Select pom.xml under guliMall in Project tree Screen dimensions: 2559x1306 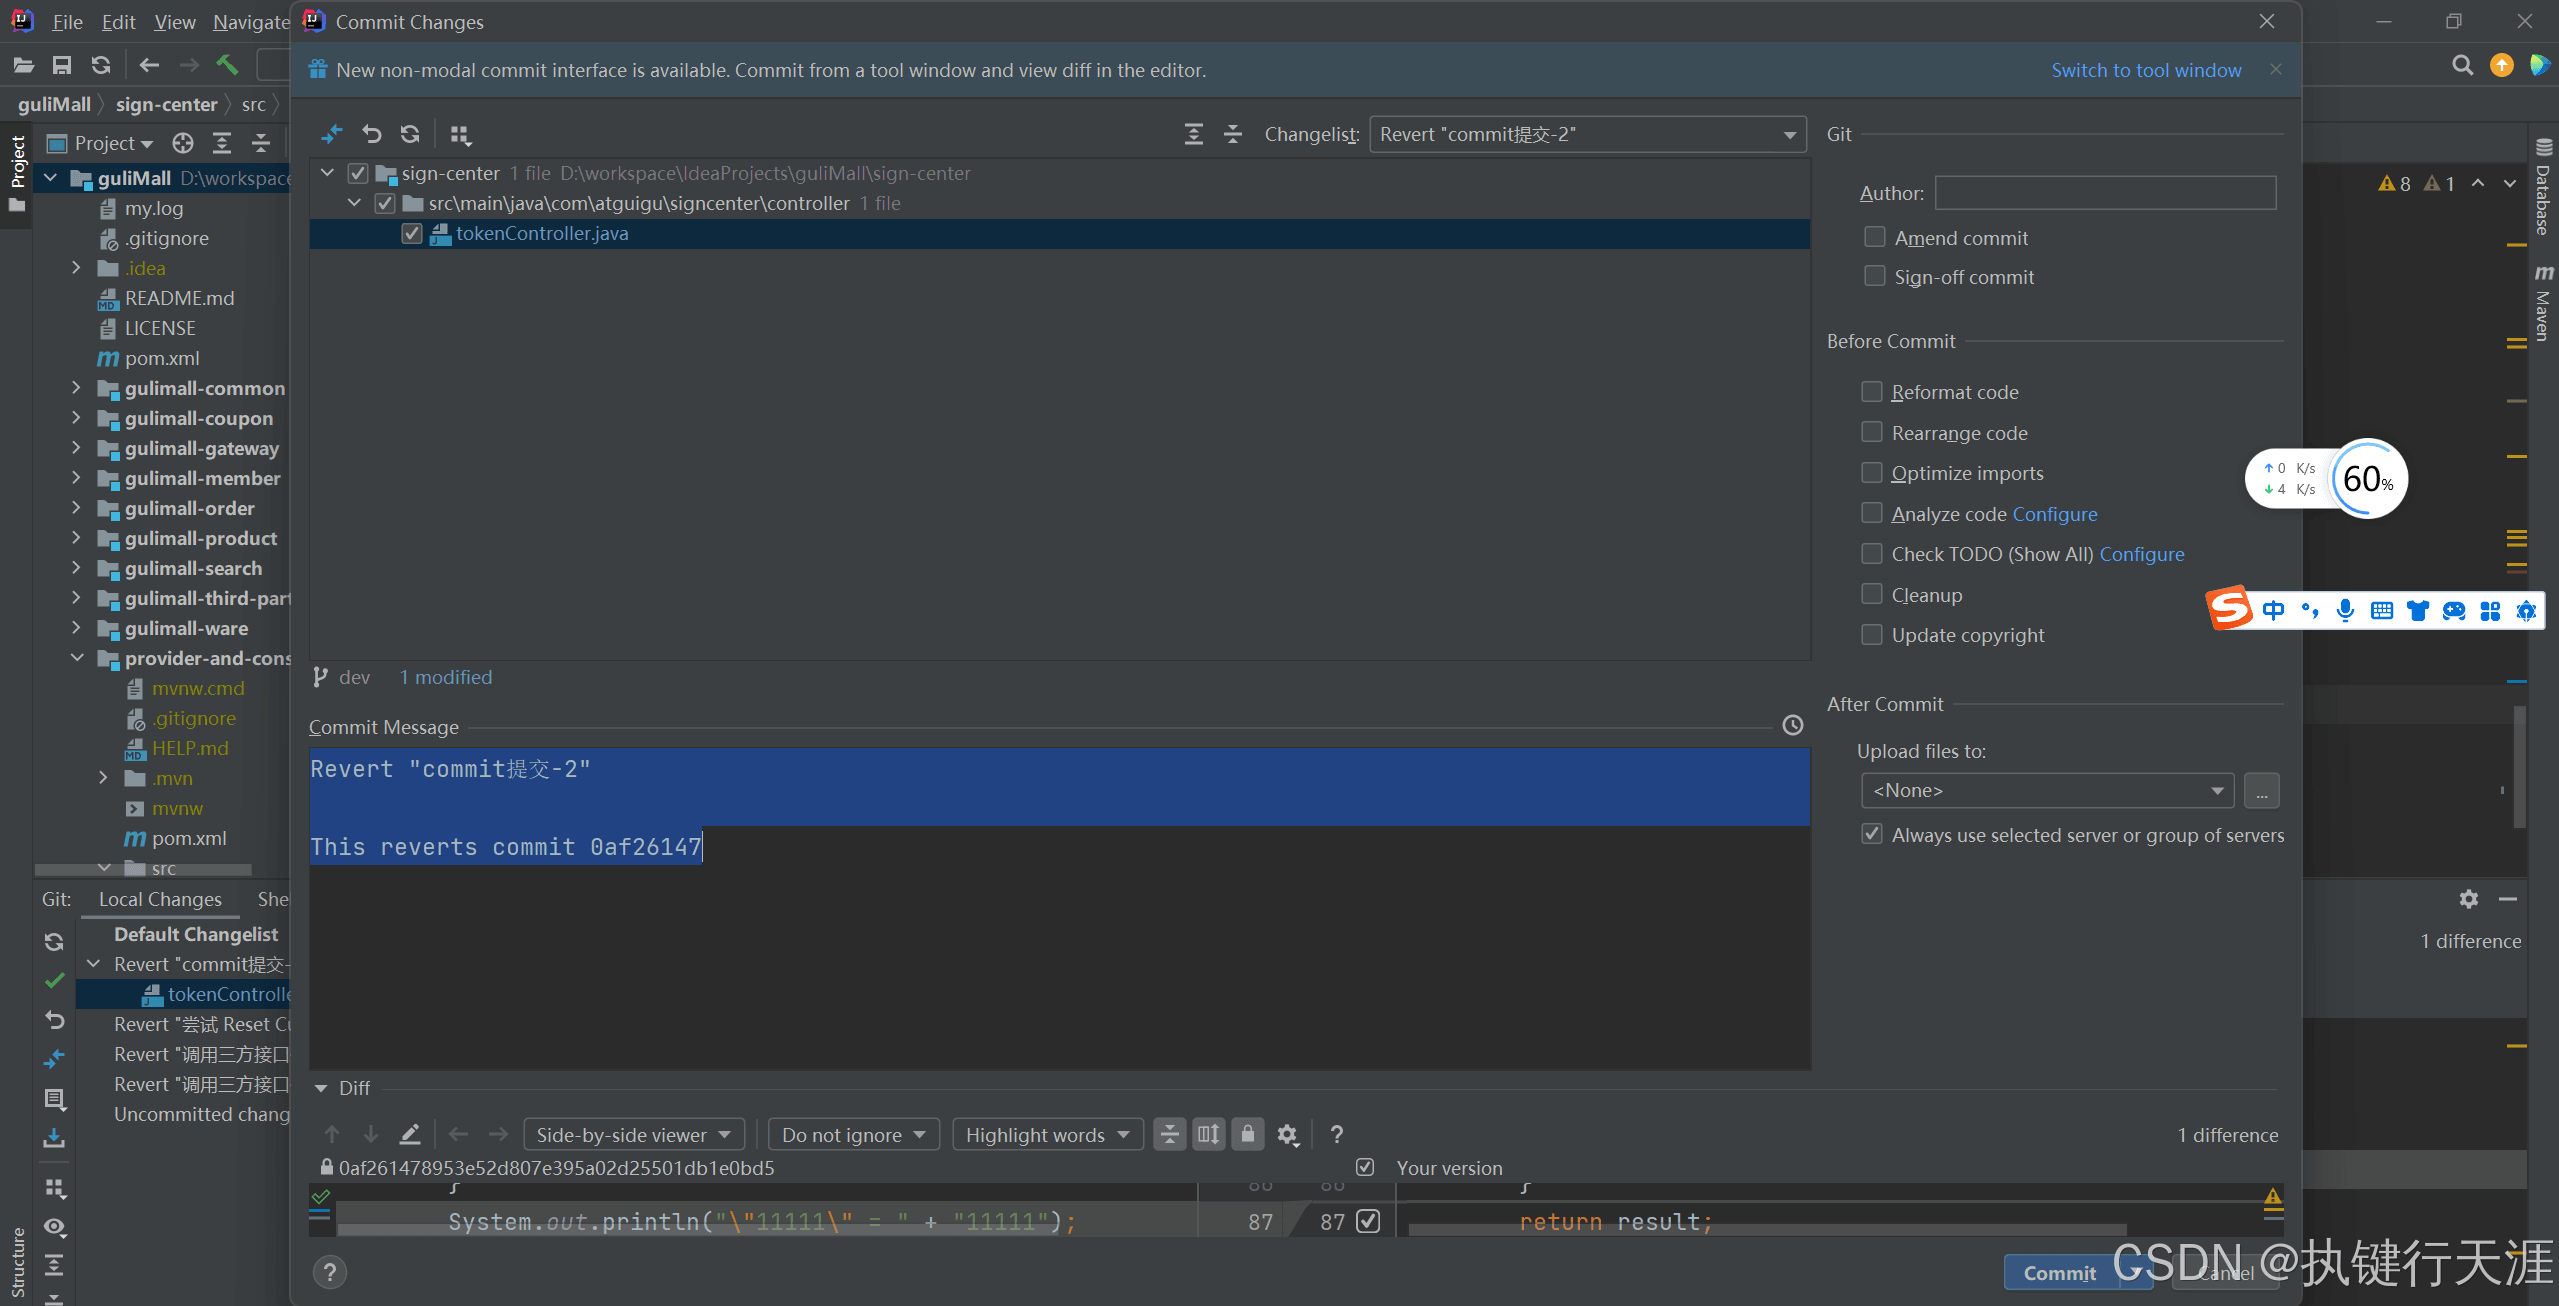click(x=161, y=358)
